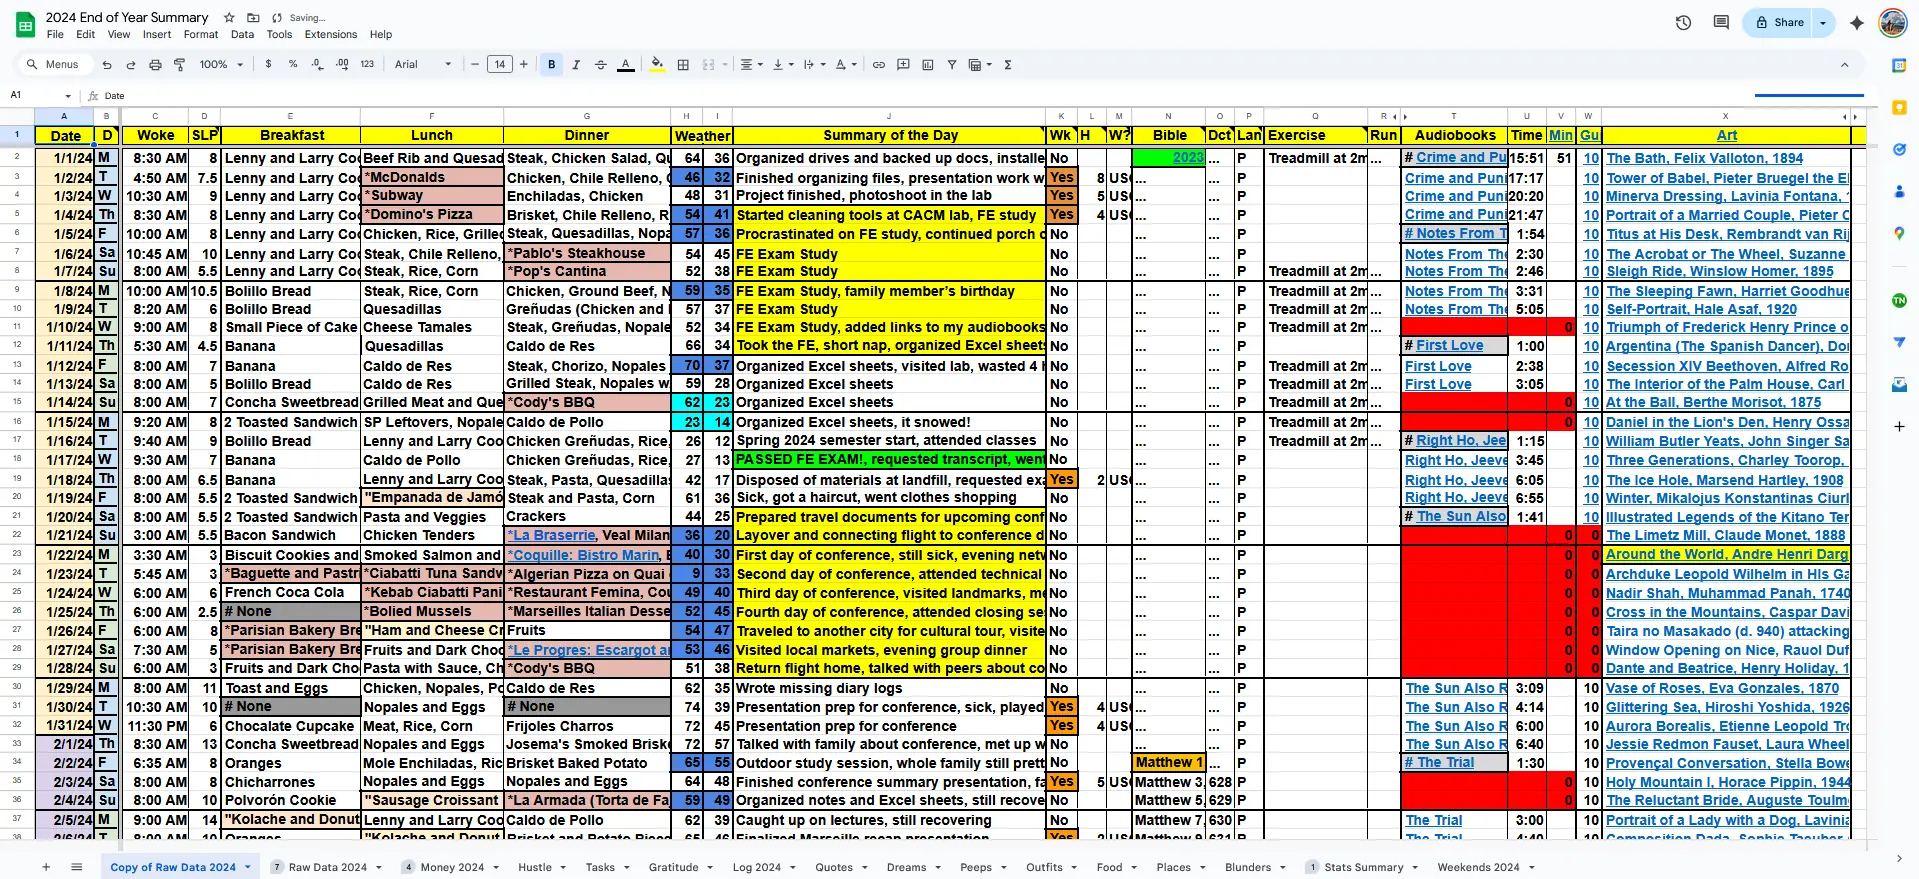This screenshot has height=879, width=1919.
Task: Open Art column header link
Action: coord(1726,135)
